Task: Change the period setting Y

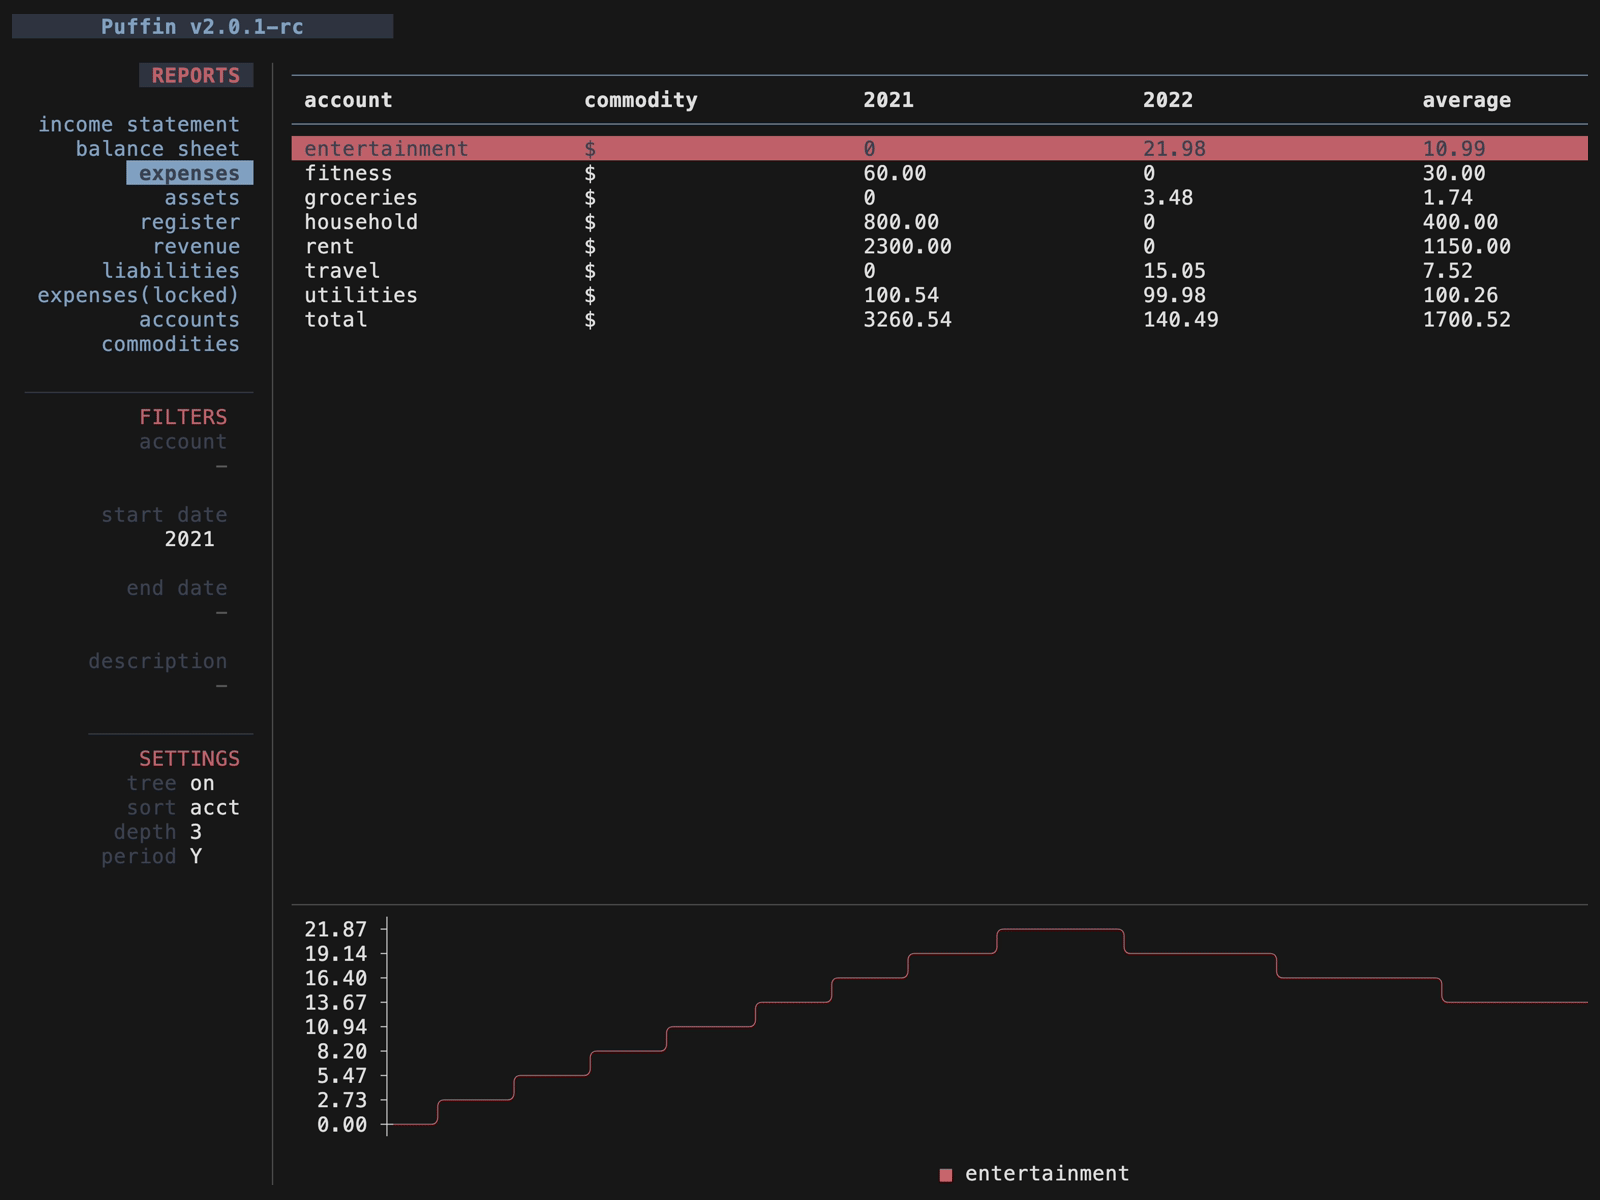Action: pos(196,857)
